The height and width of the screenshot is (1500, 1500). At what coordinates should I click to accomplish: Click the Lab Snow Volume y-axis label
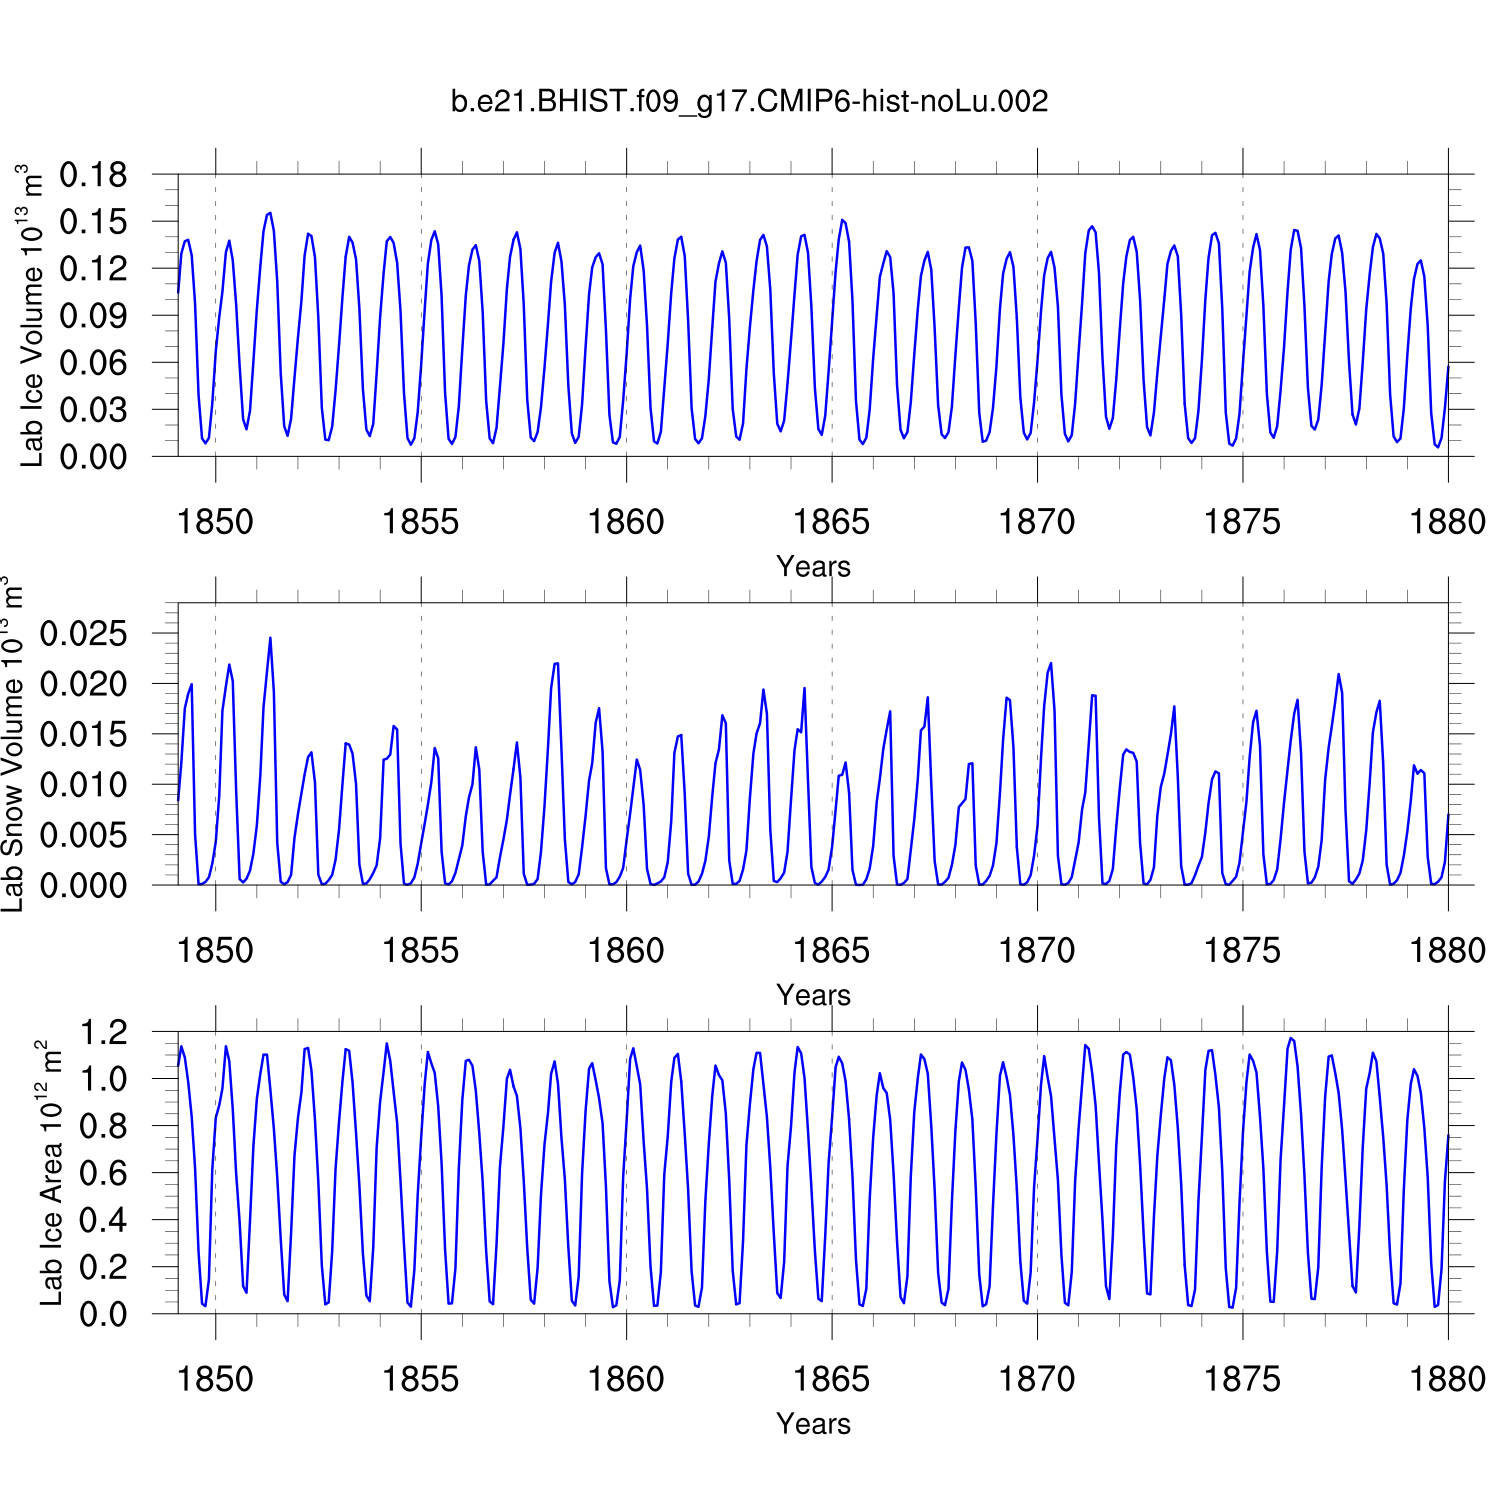point(12,744)
